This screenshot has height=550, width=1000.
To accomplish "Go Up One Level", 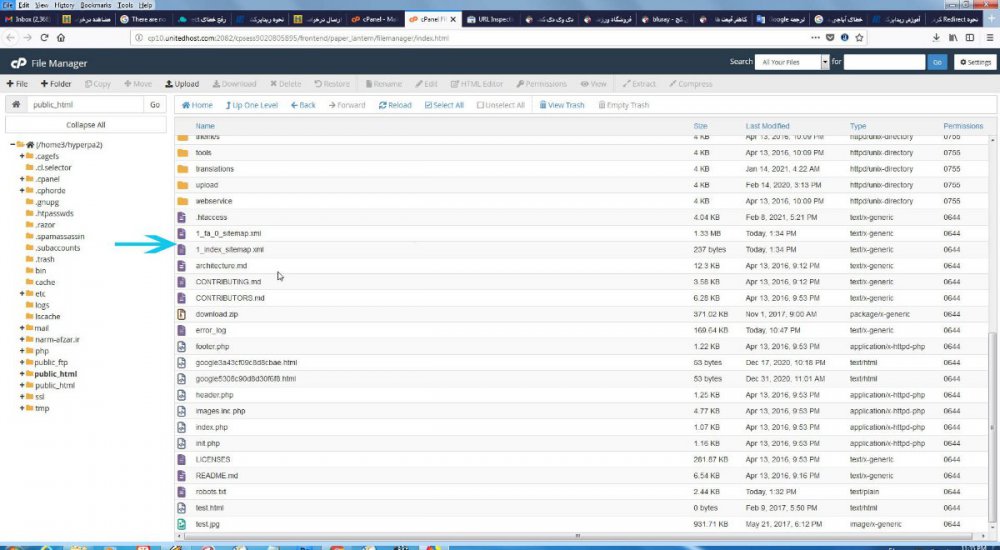I will click(250, 105).
